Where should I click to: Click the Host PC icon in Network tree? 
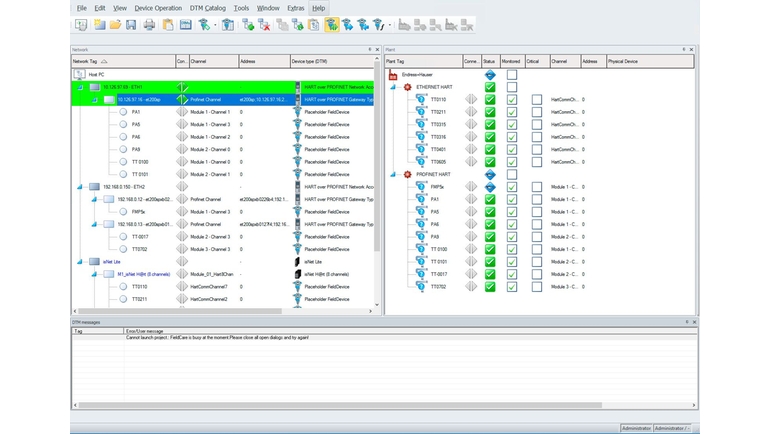80,74
